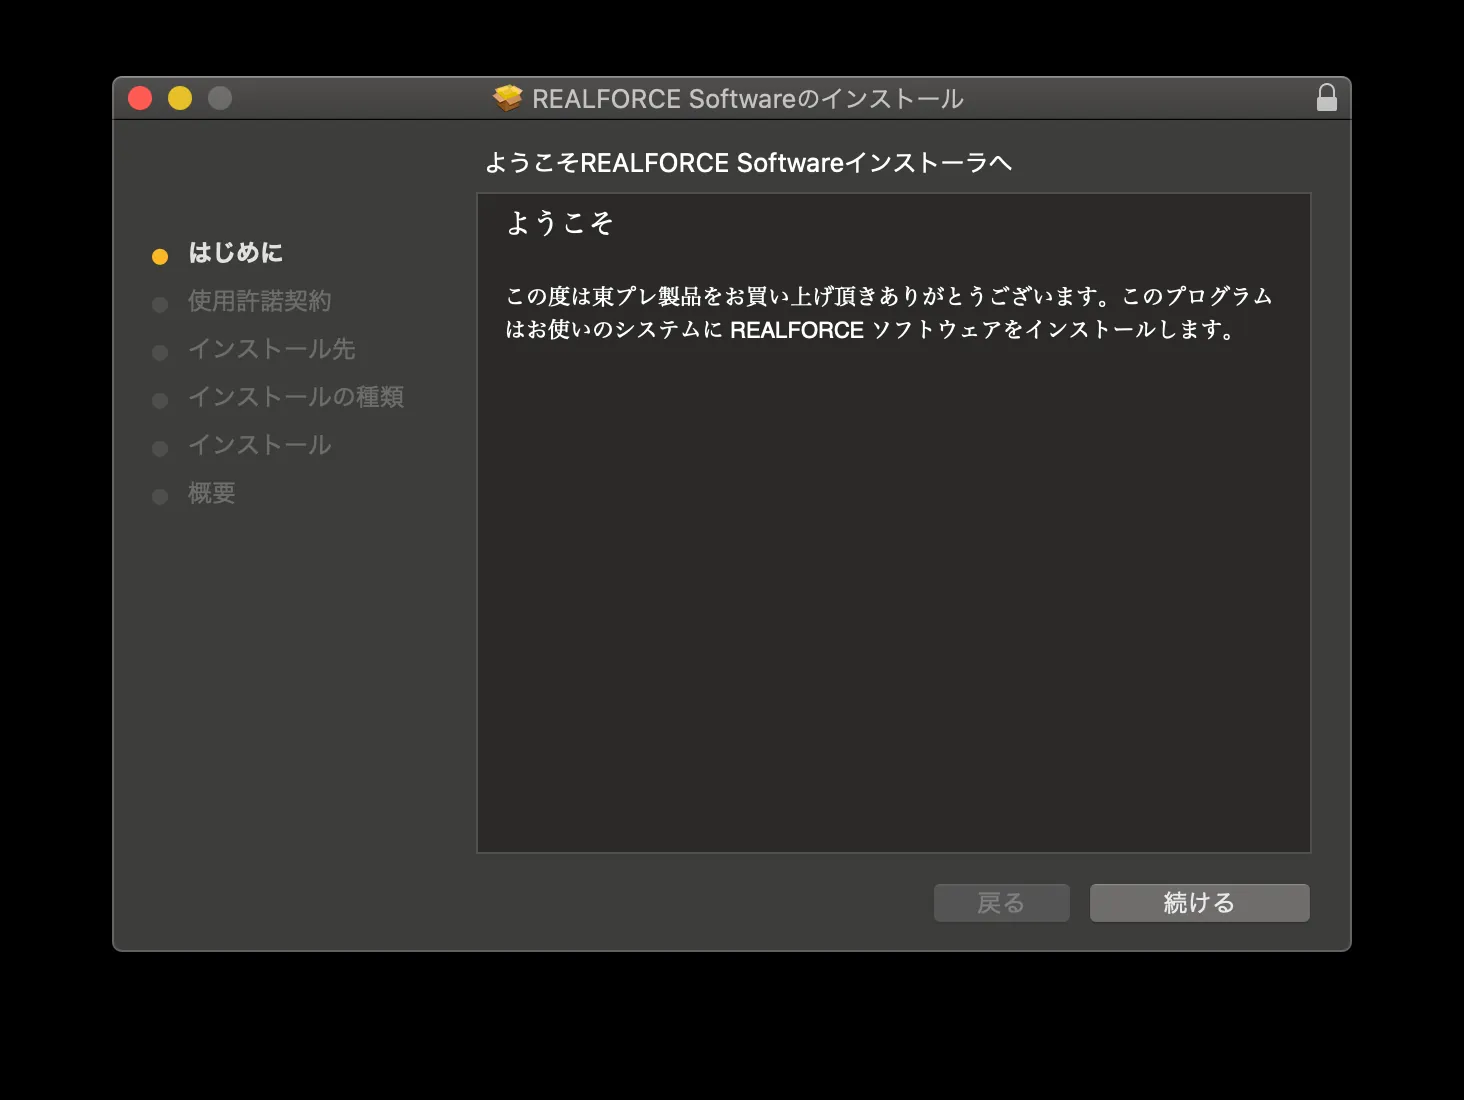The width and height of the screenshot is (1464, 1100).
Task: Select the インストールの種類 sidebar entry
Action: coord(296,397)
